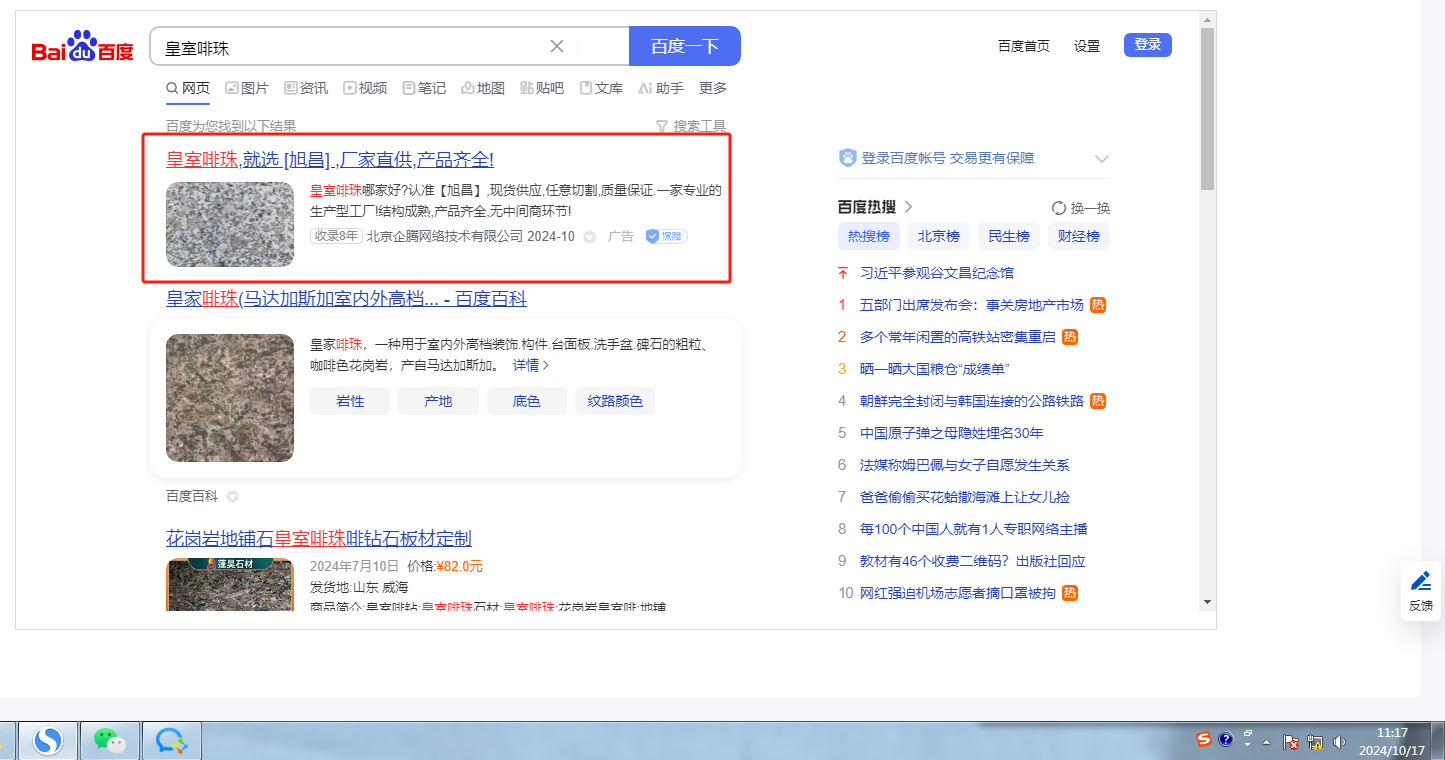Select the 北京榜 hot list tab

[938, 236]
